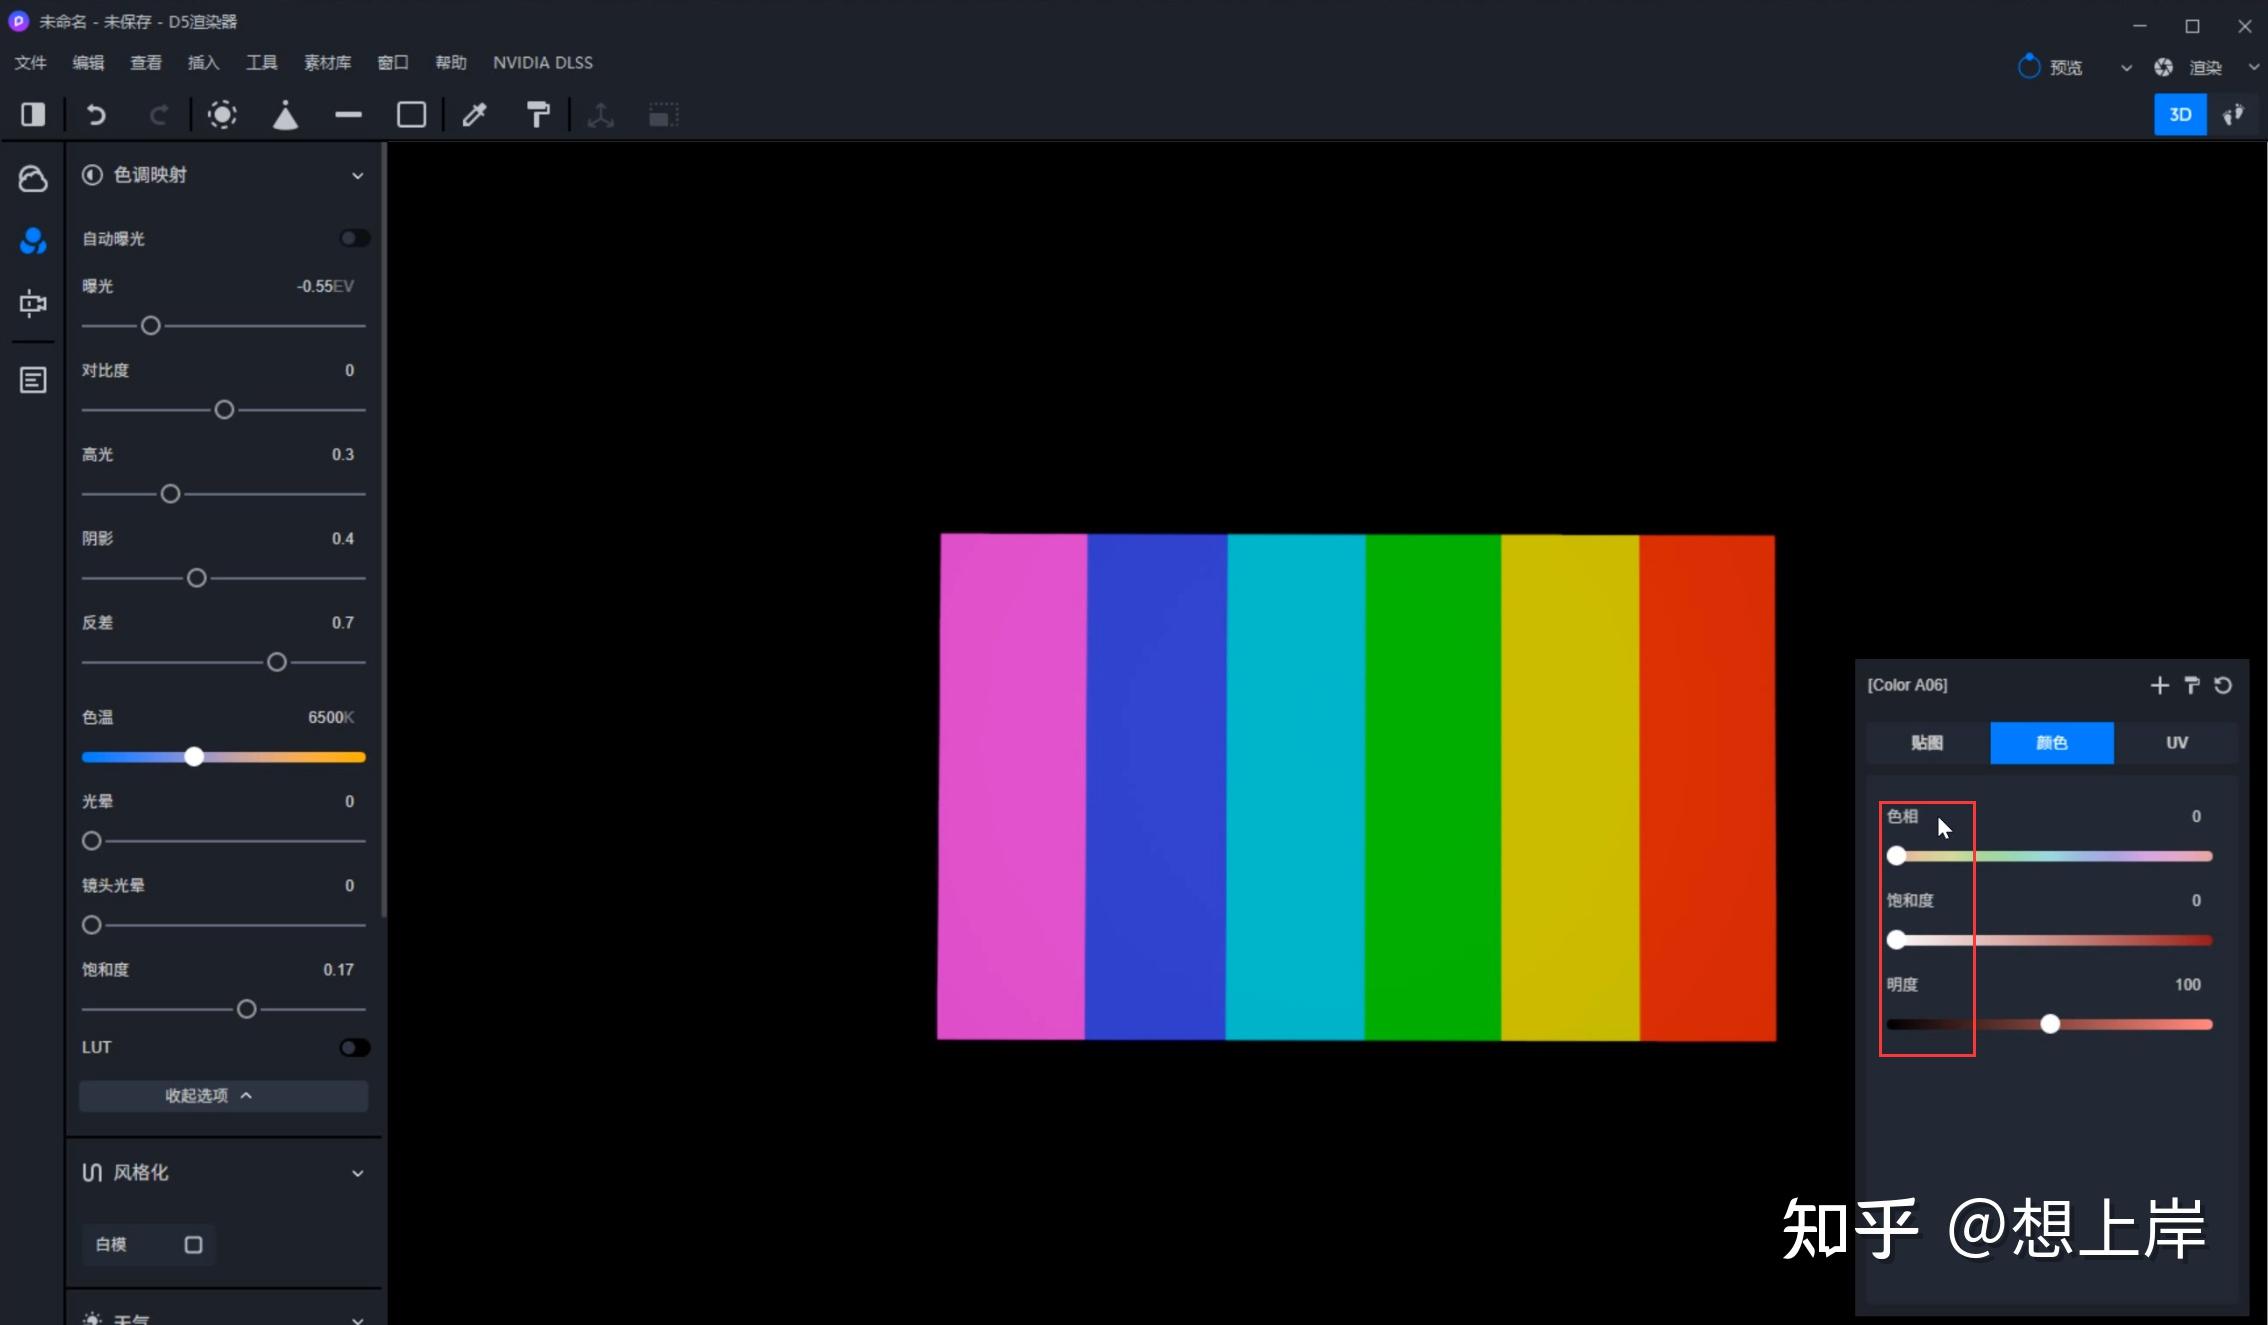Expand the 风格化 section chevron
Image resolution: width=2268 pixels, height=1325 pixels.
point(357,1173)
